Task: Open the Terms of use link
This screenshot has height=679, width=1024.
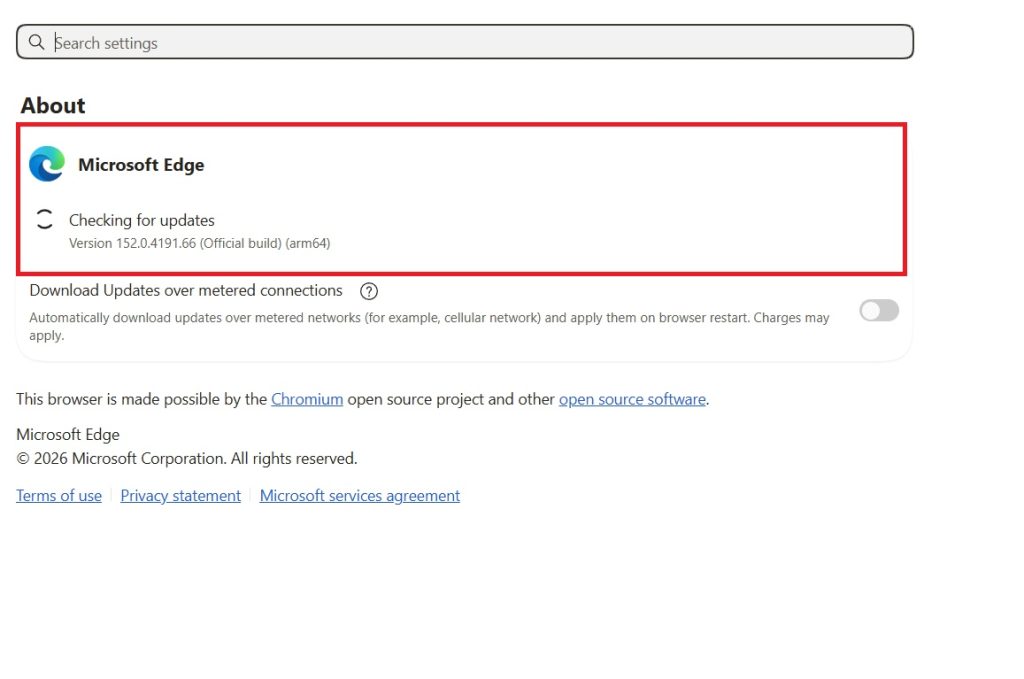Action: coord(59,496)
